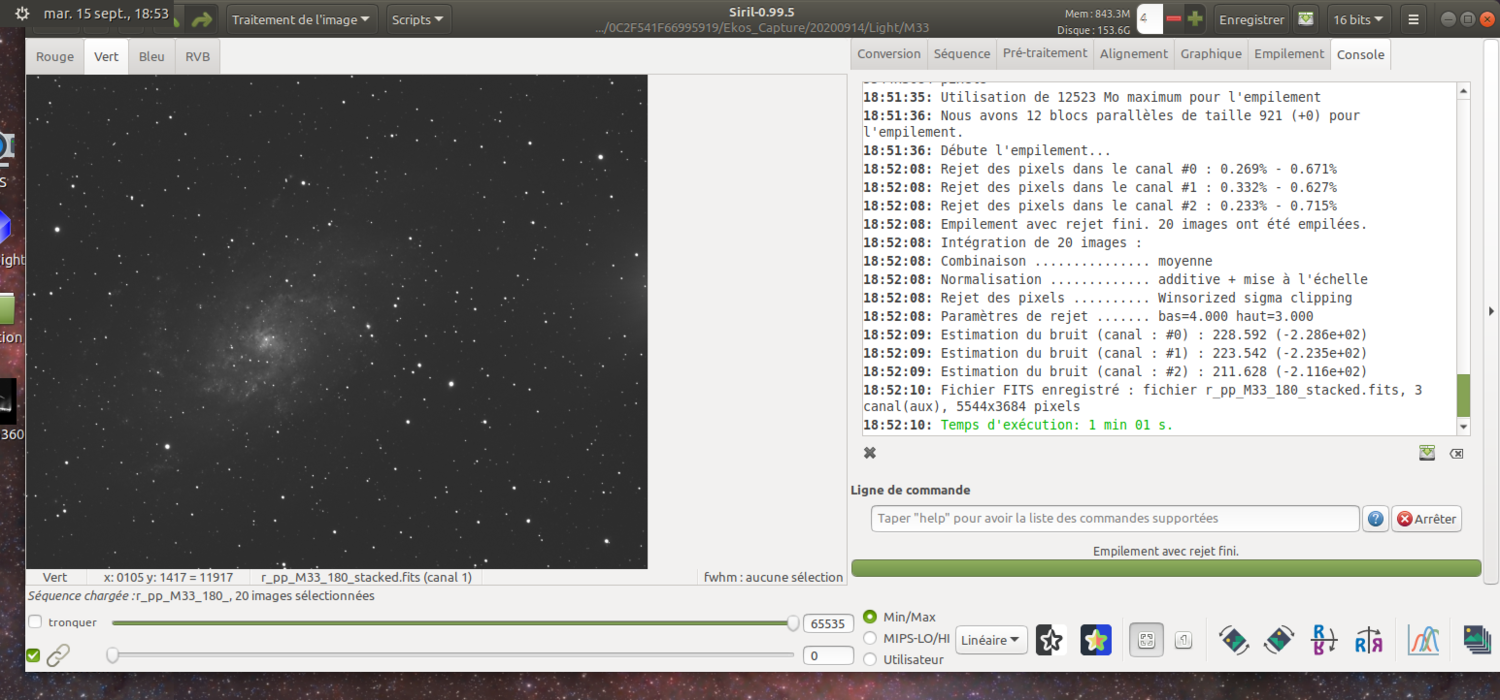Click 'r_pp_M33_180_stacked.fits (canal 1)' status label

tap(366, 577)
